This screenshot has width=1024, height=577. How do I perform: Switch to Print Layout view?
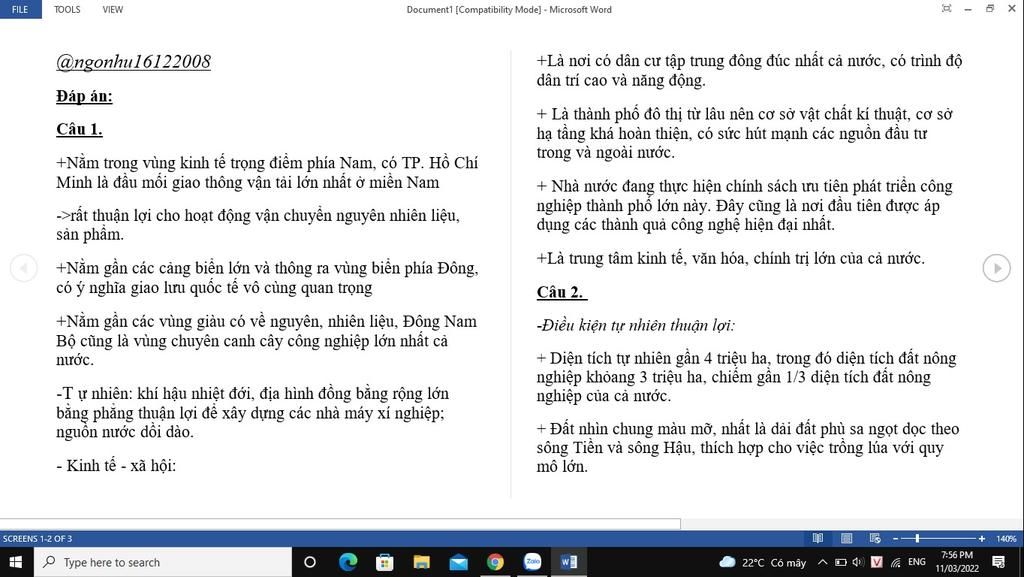tap(846, 538)
